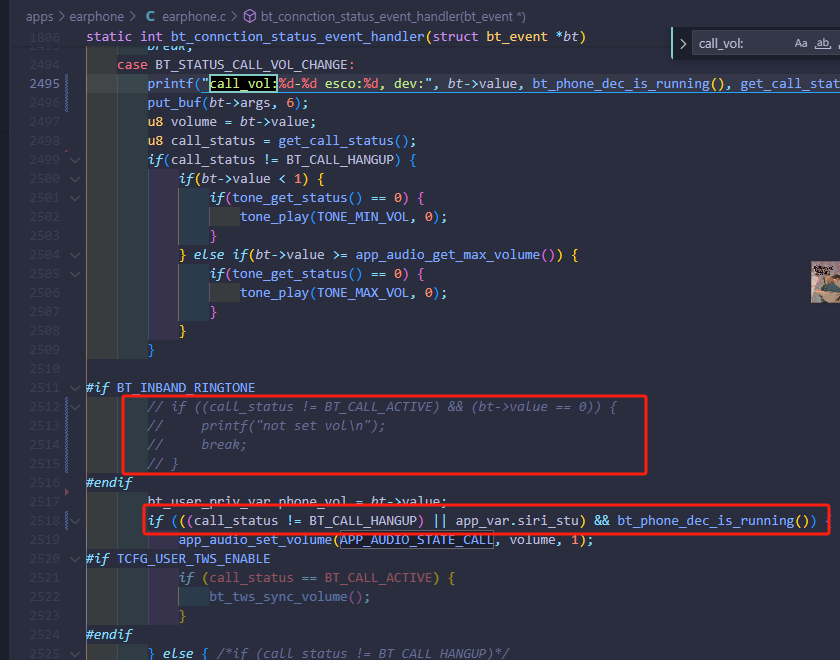The height and width of the screenshot is (660, 840).
Task: Toggle Match Whole Word in find widget
Action: (822, 43)
